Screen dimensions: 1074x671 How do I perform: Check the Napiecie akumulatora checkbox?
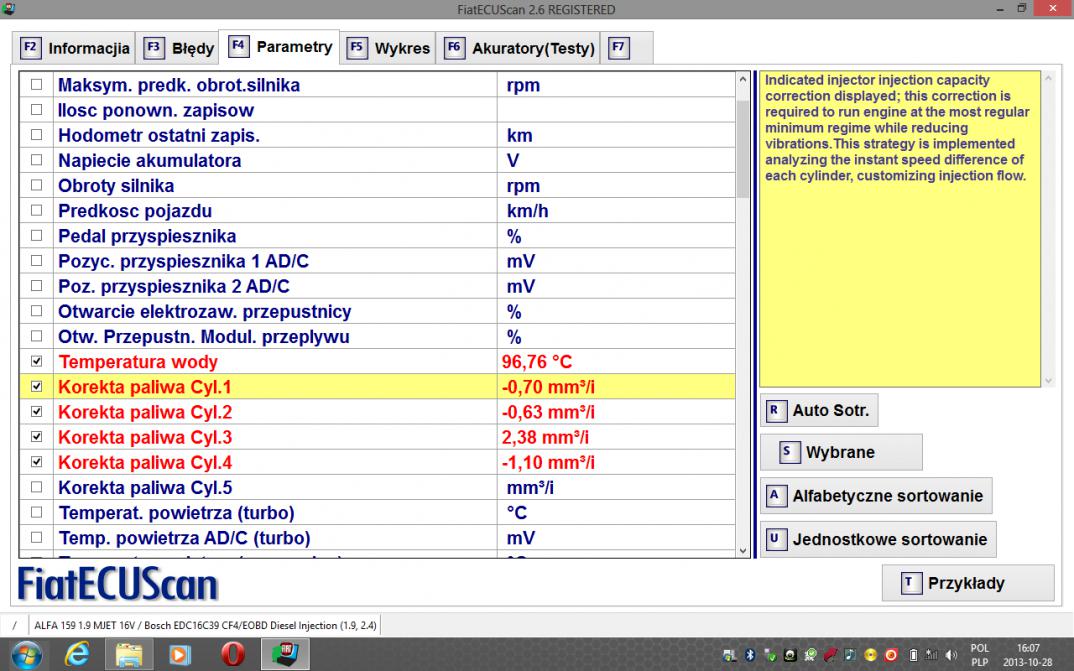(36, 160)
